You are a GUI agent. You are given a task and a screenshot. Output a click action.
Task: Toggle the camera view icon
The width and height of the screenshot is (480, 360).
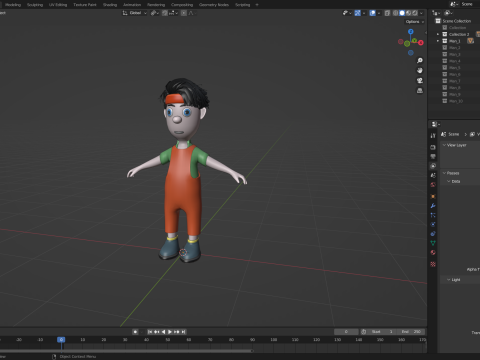click(420, 81)
